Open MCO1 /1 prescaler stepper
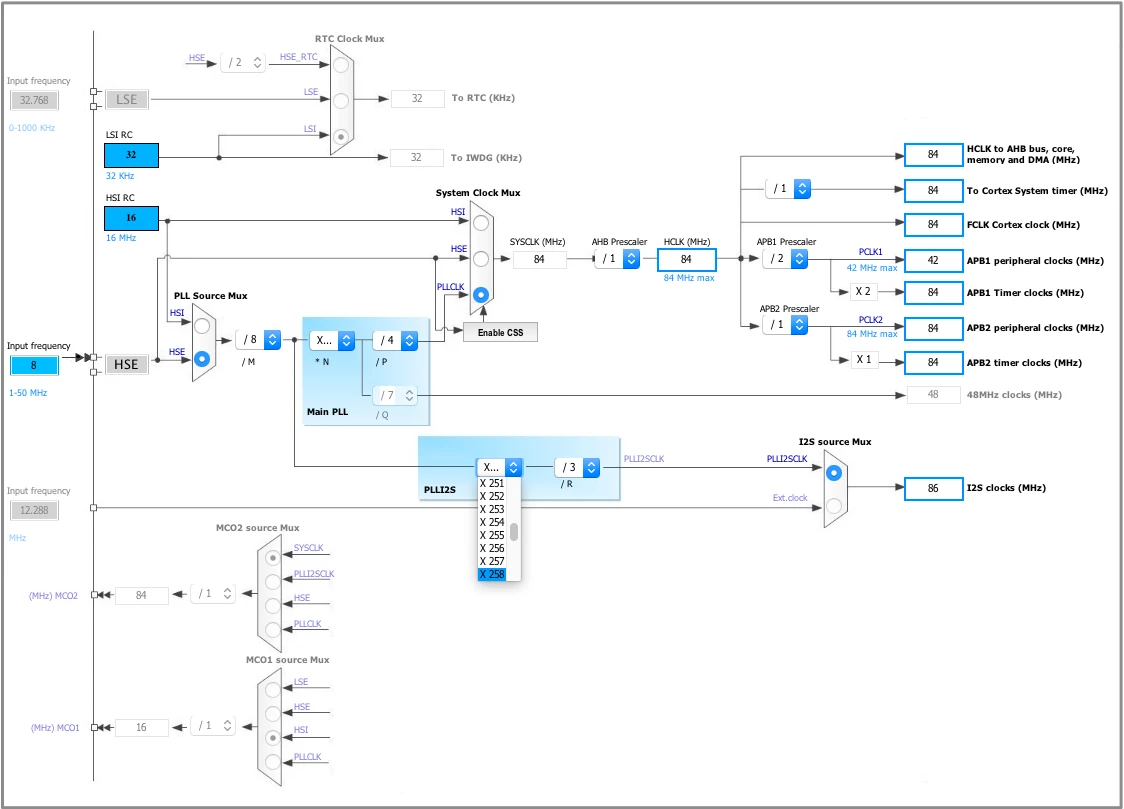Viewport: 1124px width, 809px height. click(213, 726)
